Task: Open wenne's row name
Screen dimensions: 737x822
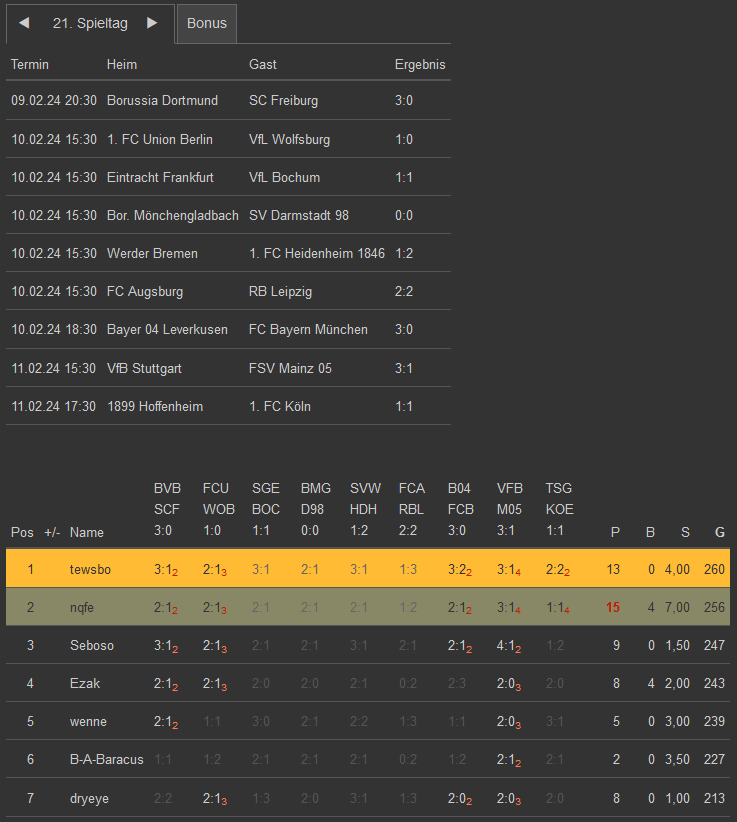Action: coord(88,721)
